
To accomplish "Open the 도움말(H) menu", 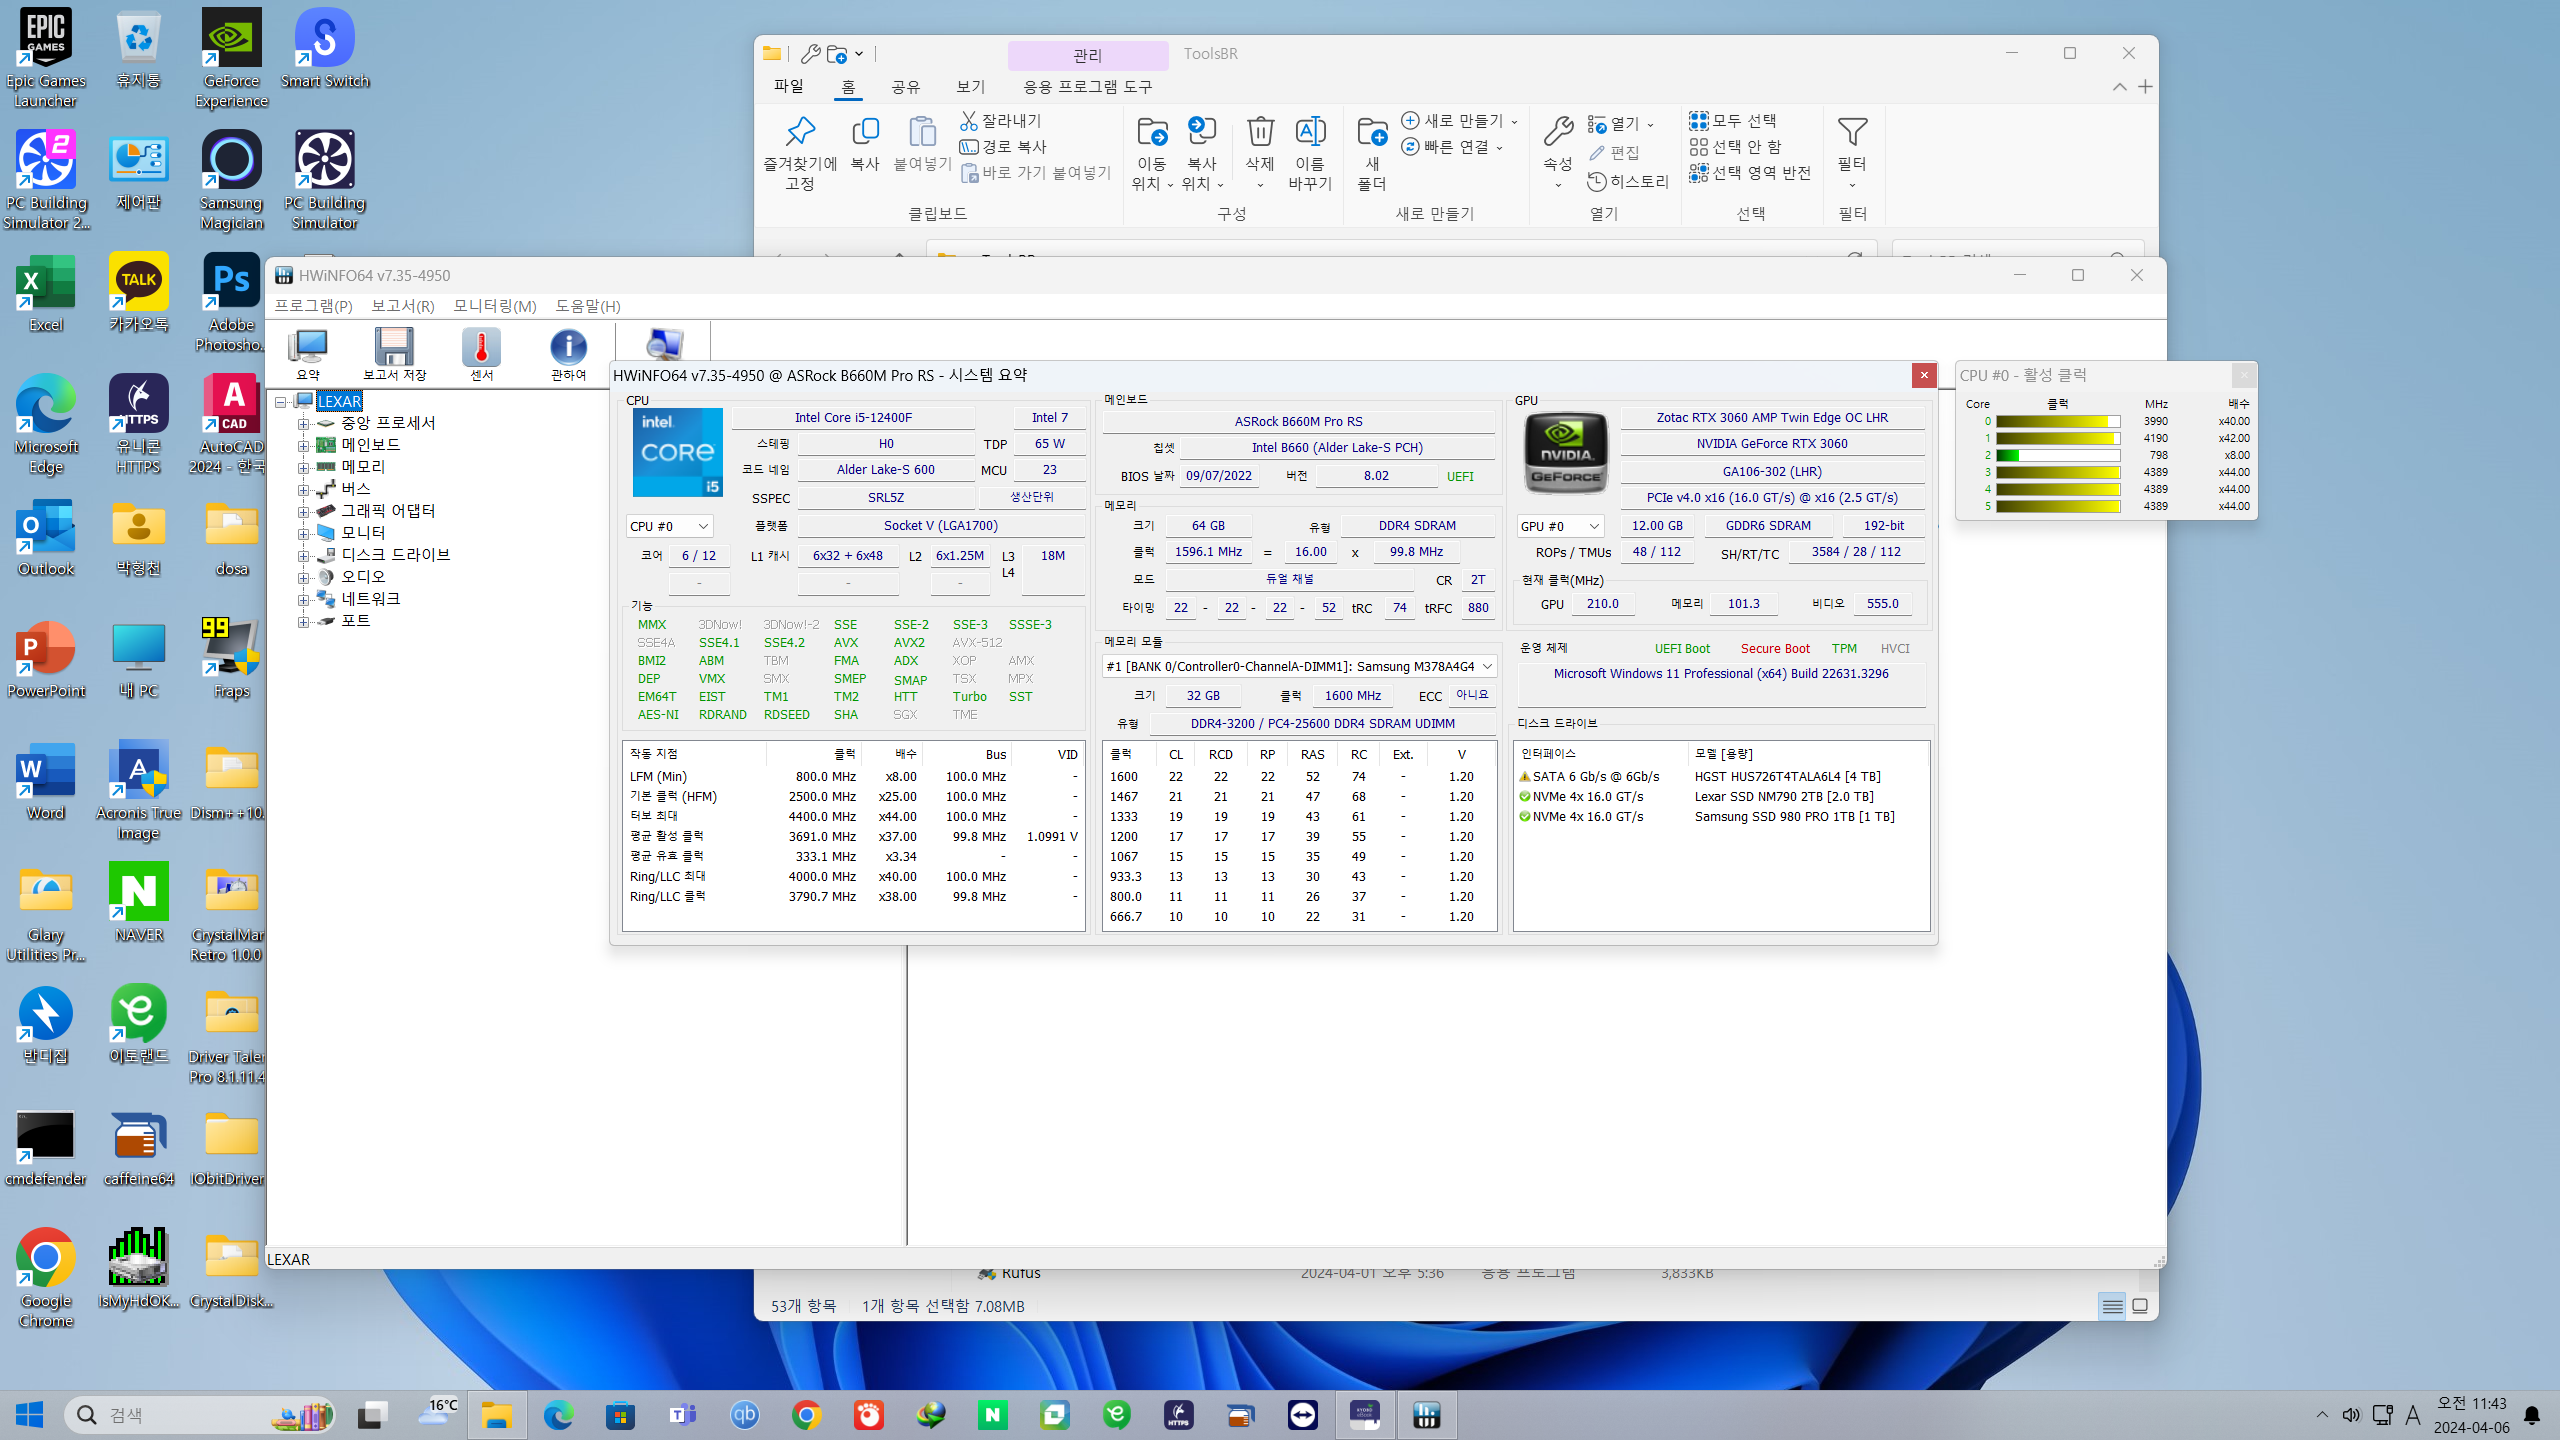I will point(587,306).
